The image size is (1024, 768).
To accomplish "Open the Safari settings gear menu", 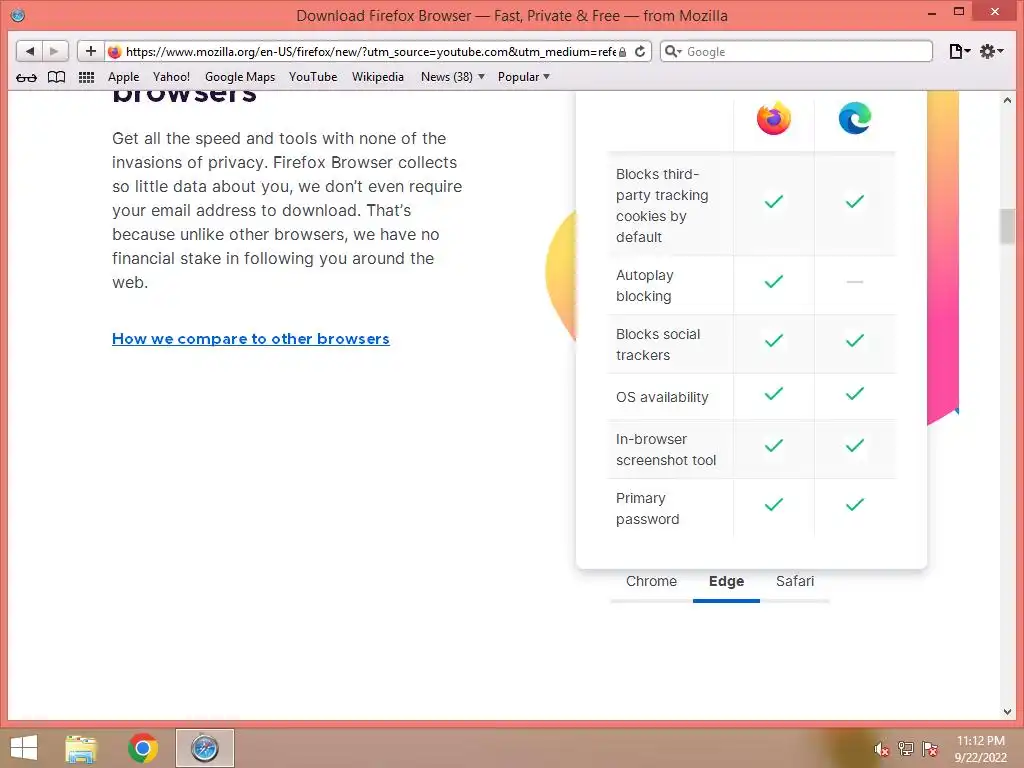I will [x=991, y=51].
